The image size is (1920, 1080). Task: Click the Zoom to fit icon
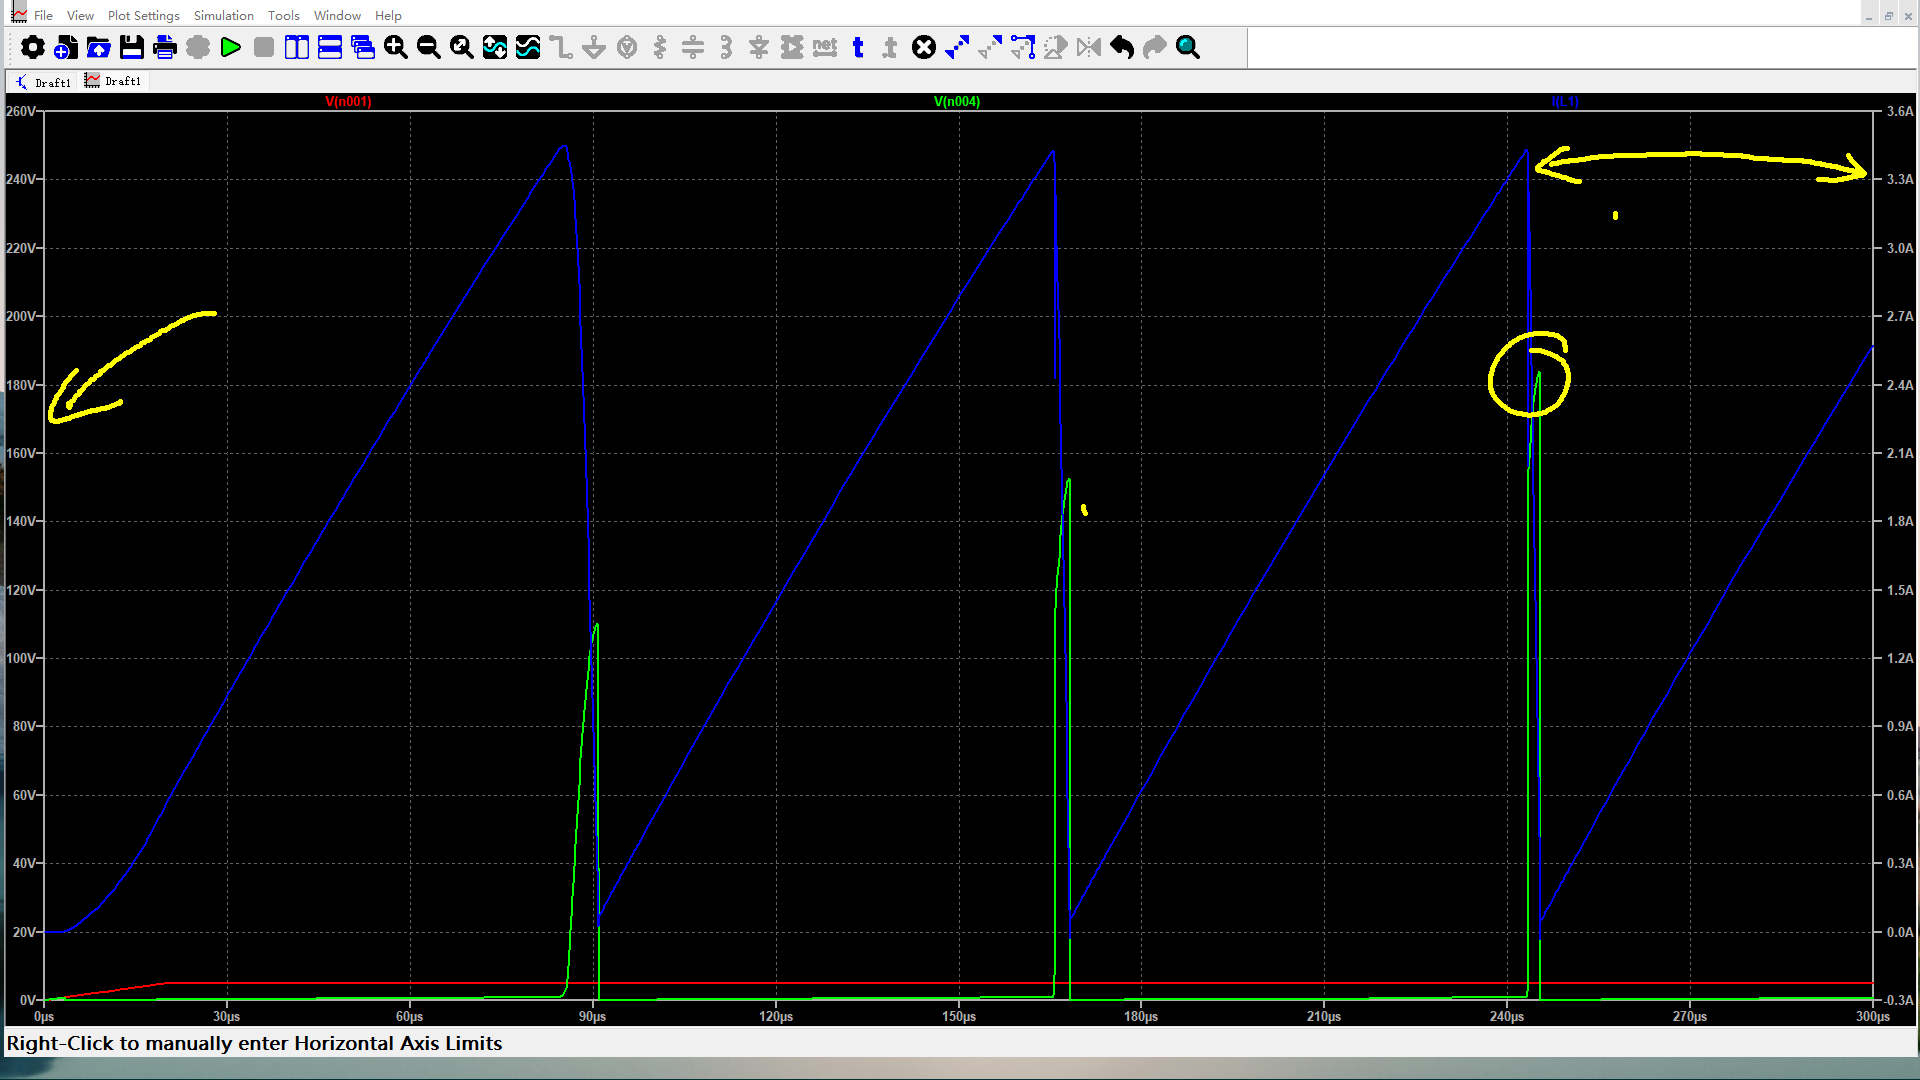462,47
